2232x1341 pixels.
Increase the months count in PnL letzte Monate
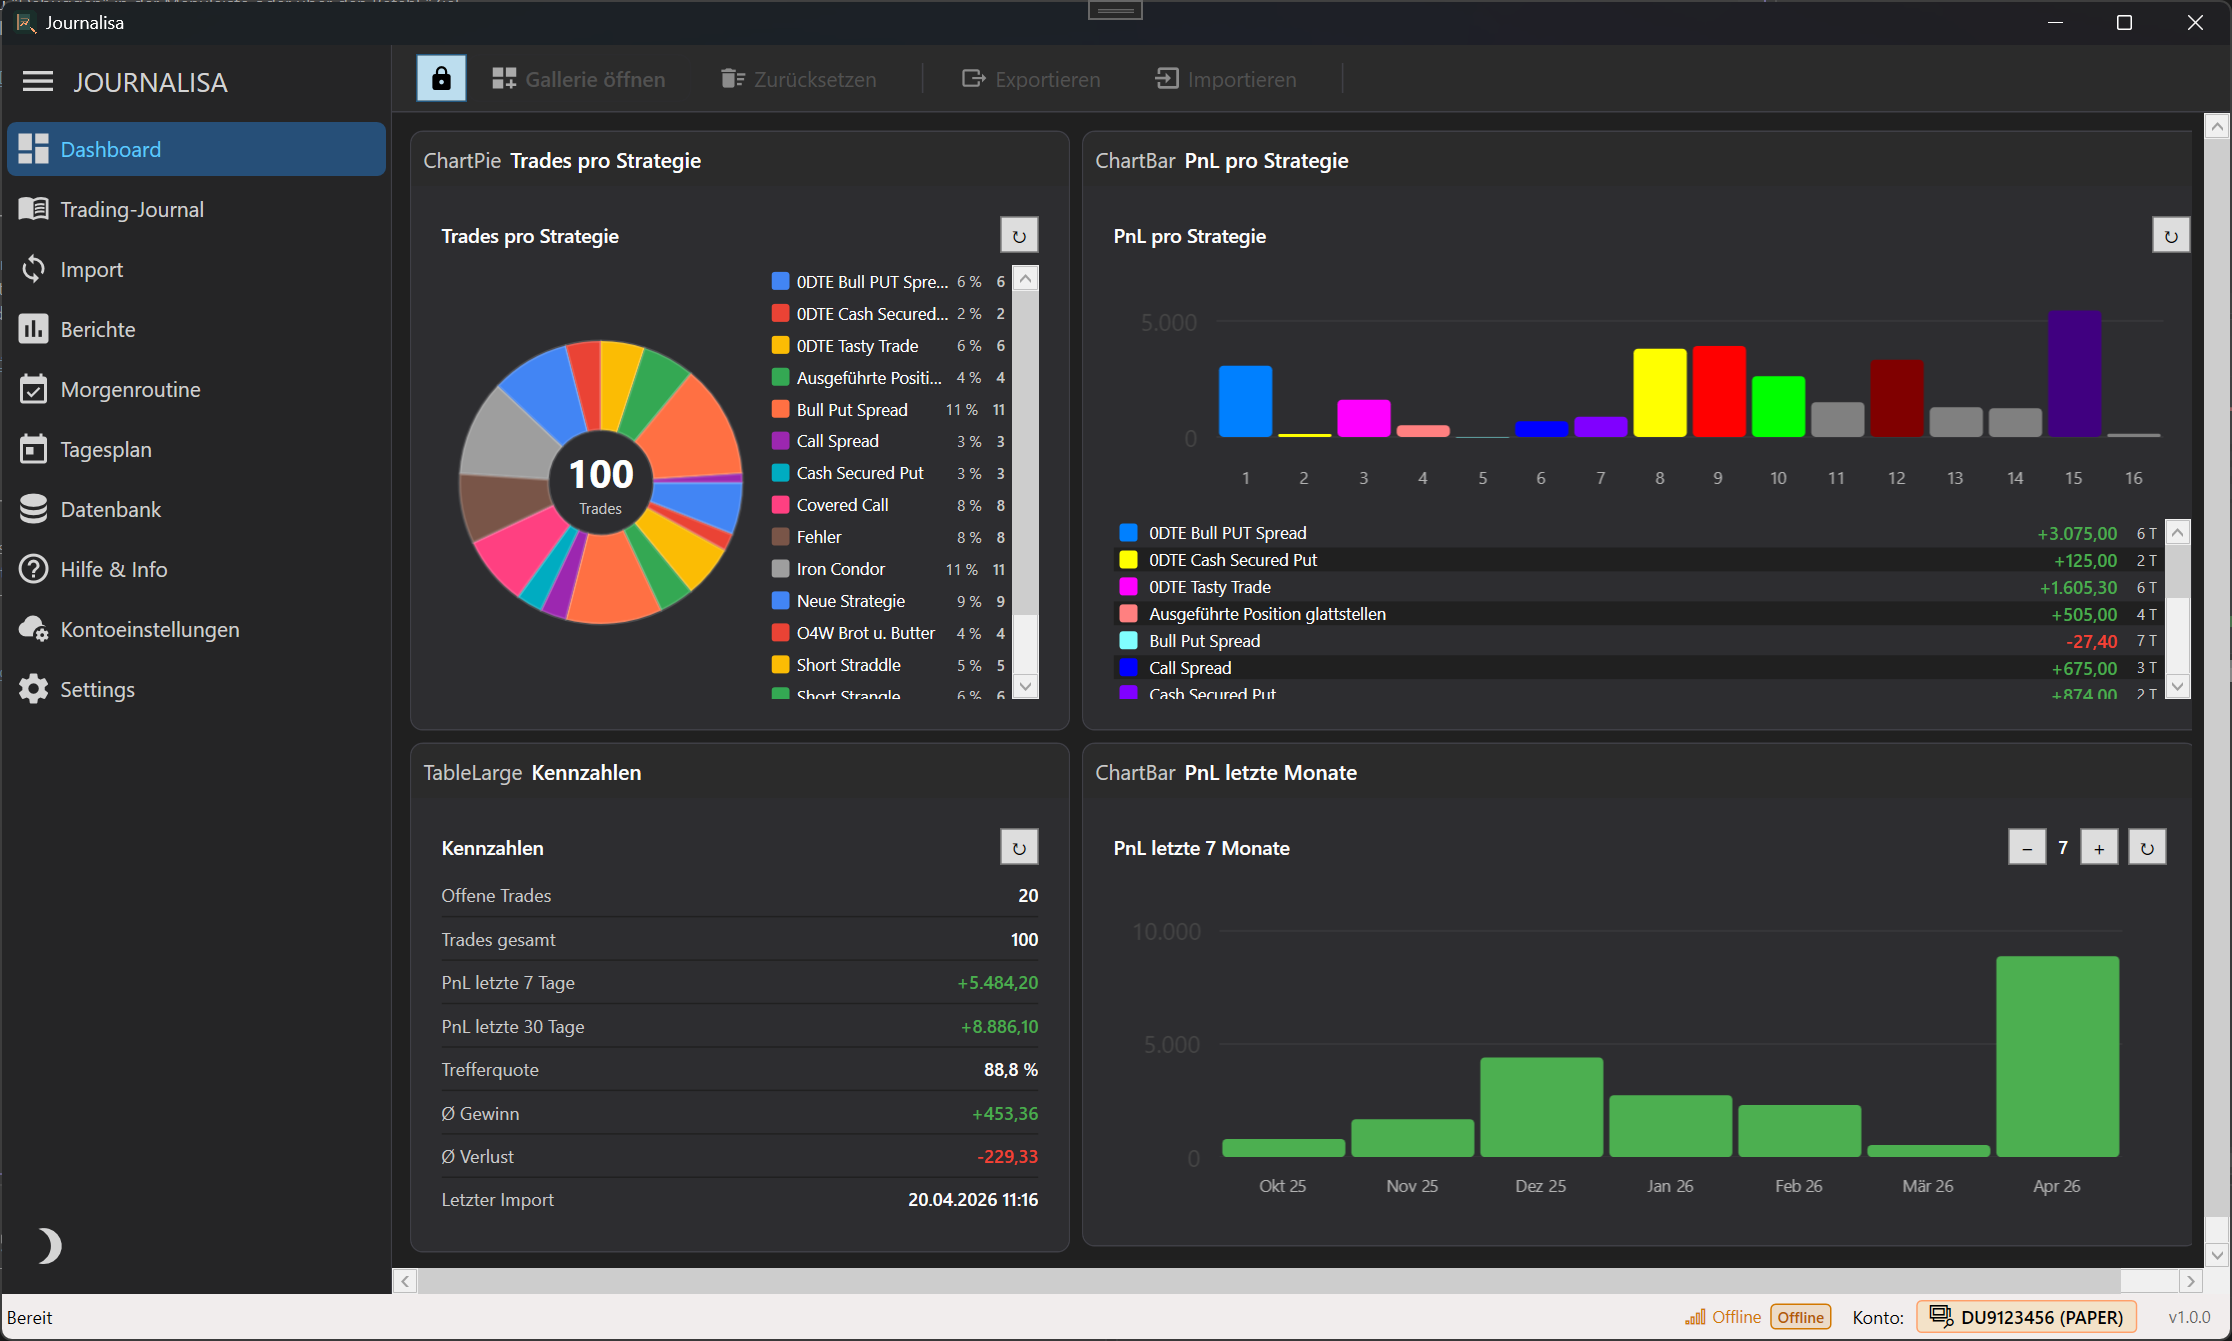(2099, 847)
